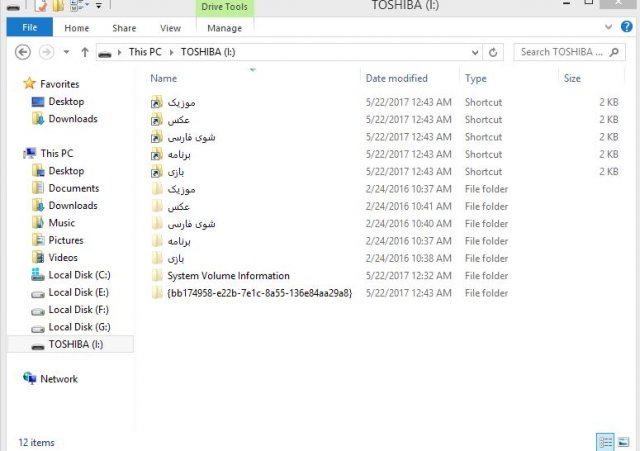Open Quick Access Toolbar customize dropdown
The image size is (640, 451).
[x=99, y=6]
